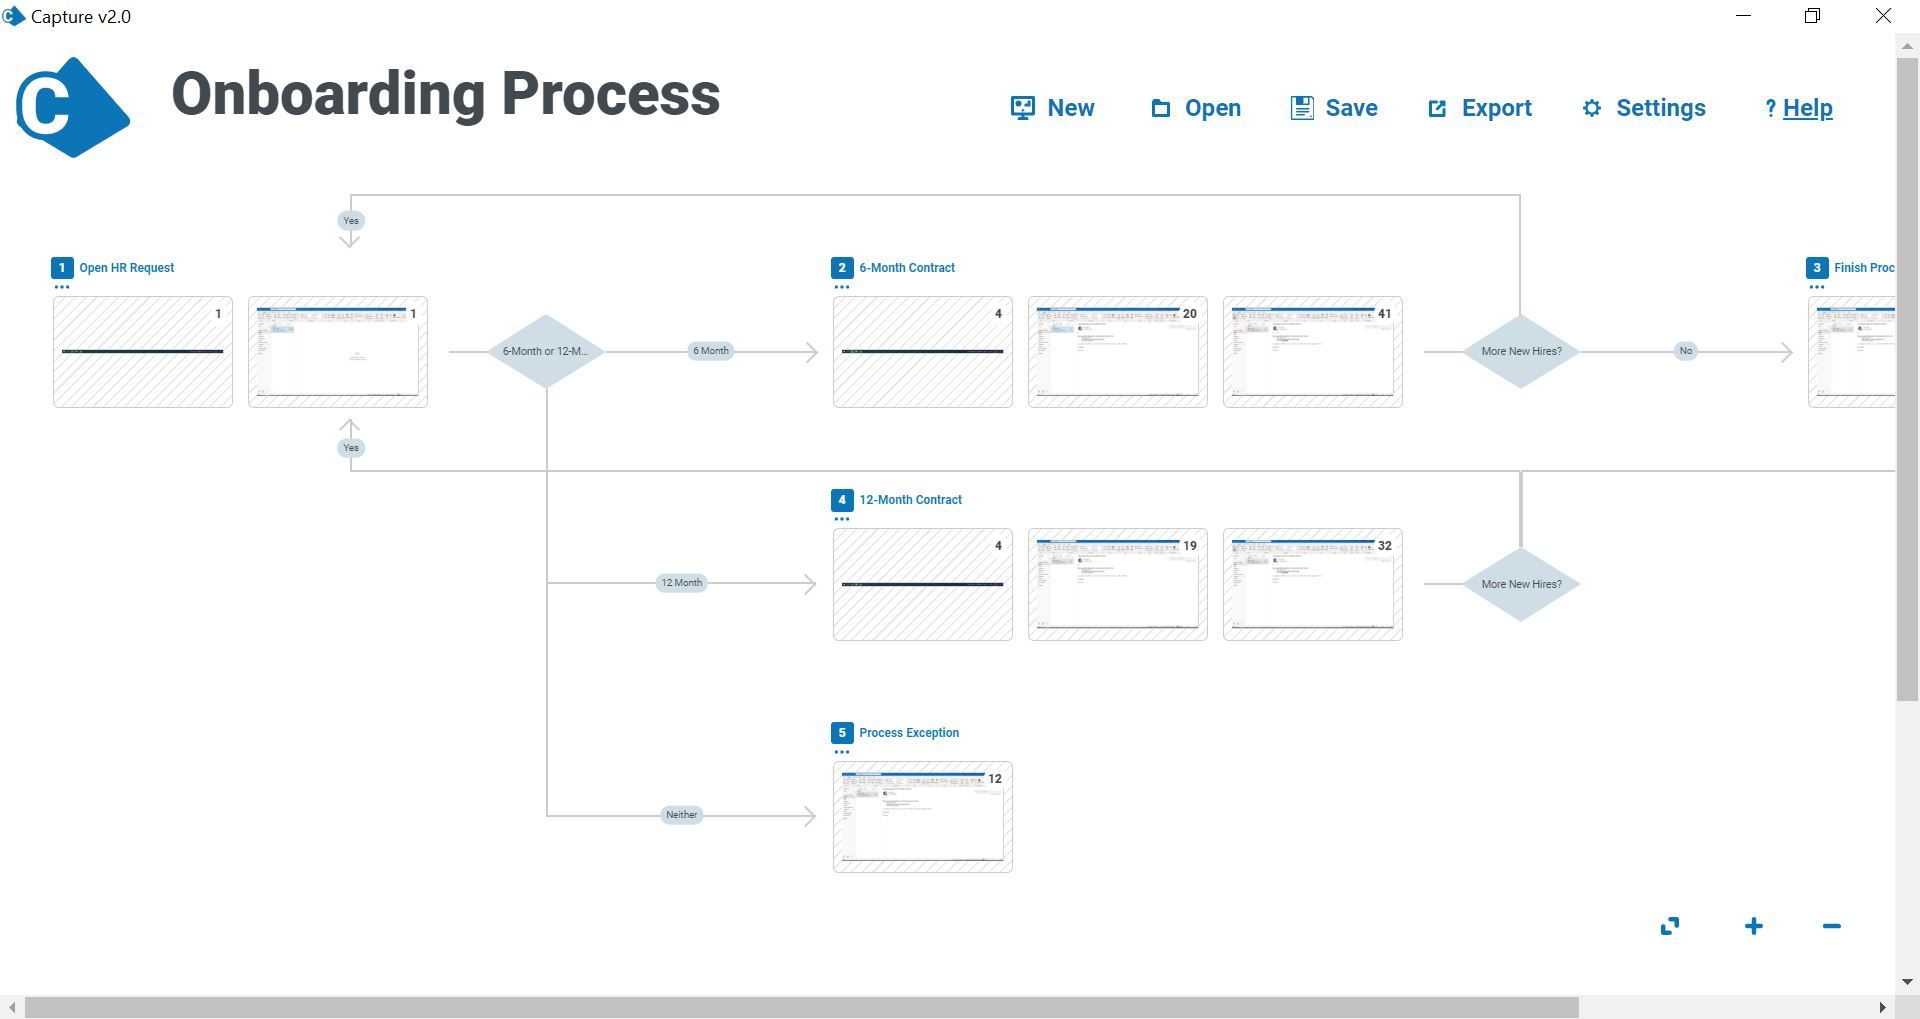Click the 12 Month branch label
The image size is (1920, 1019).
[x=682, y=583]
